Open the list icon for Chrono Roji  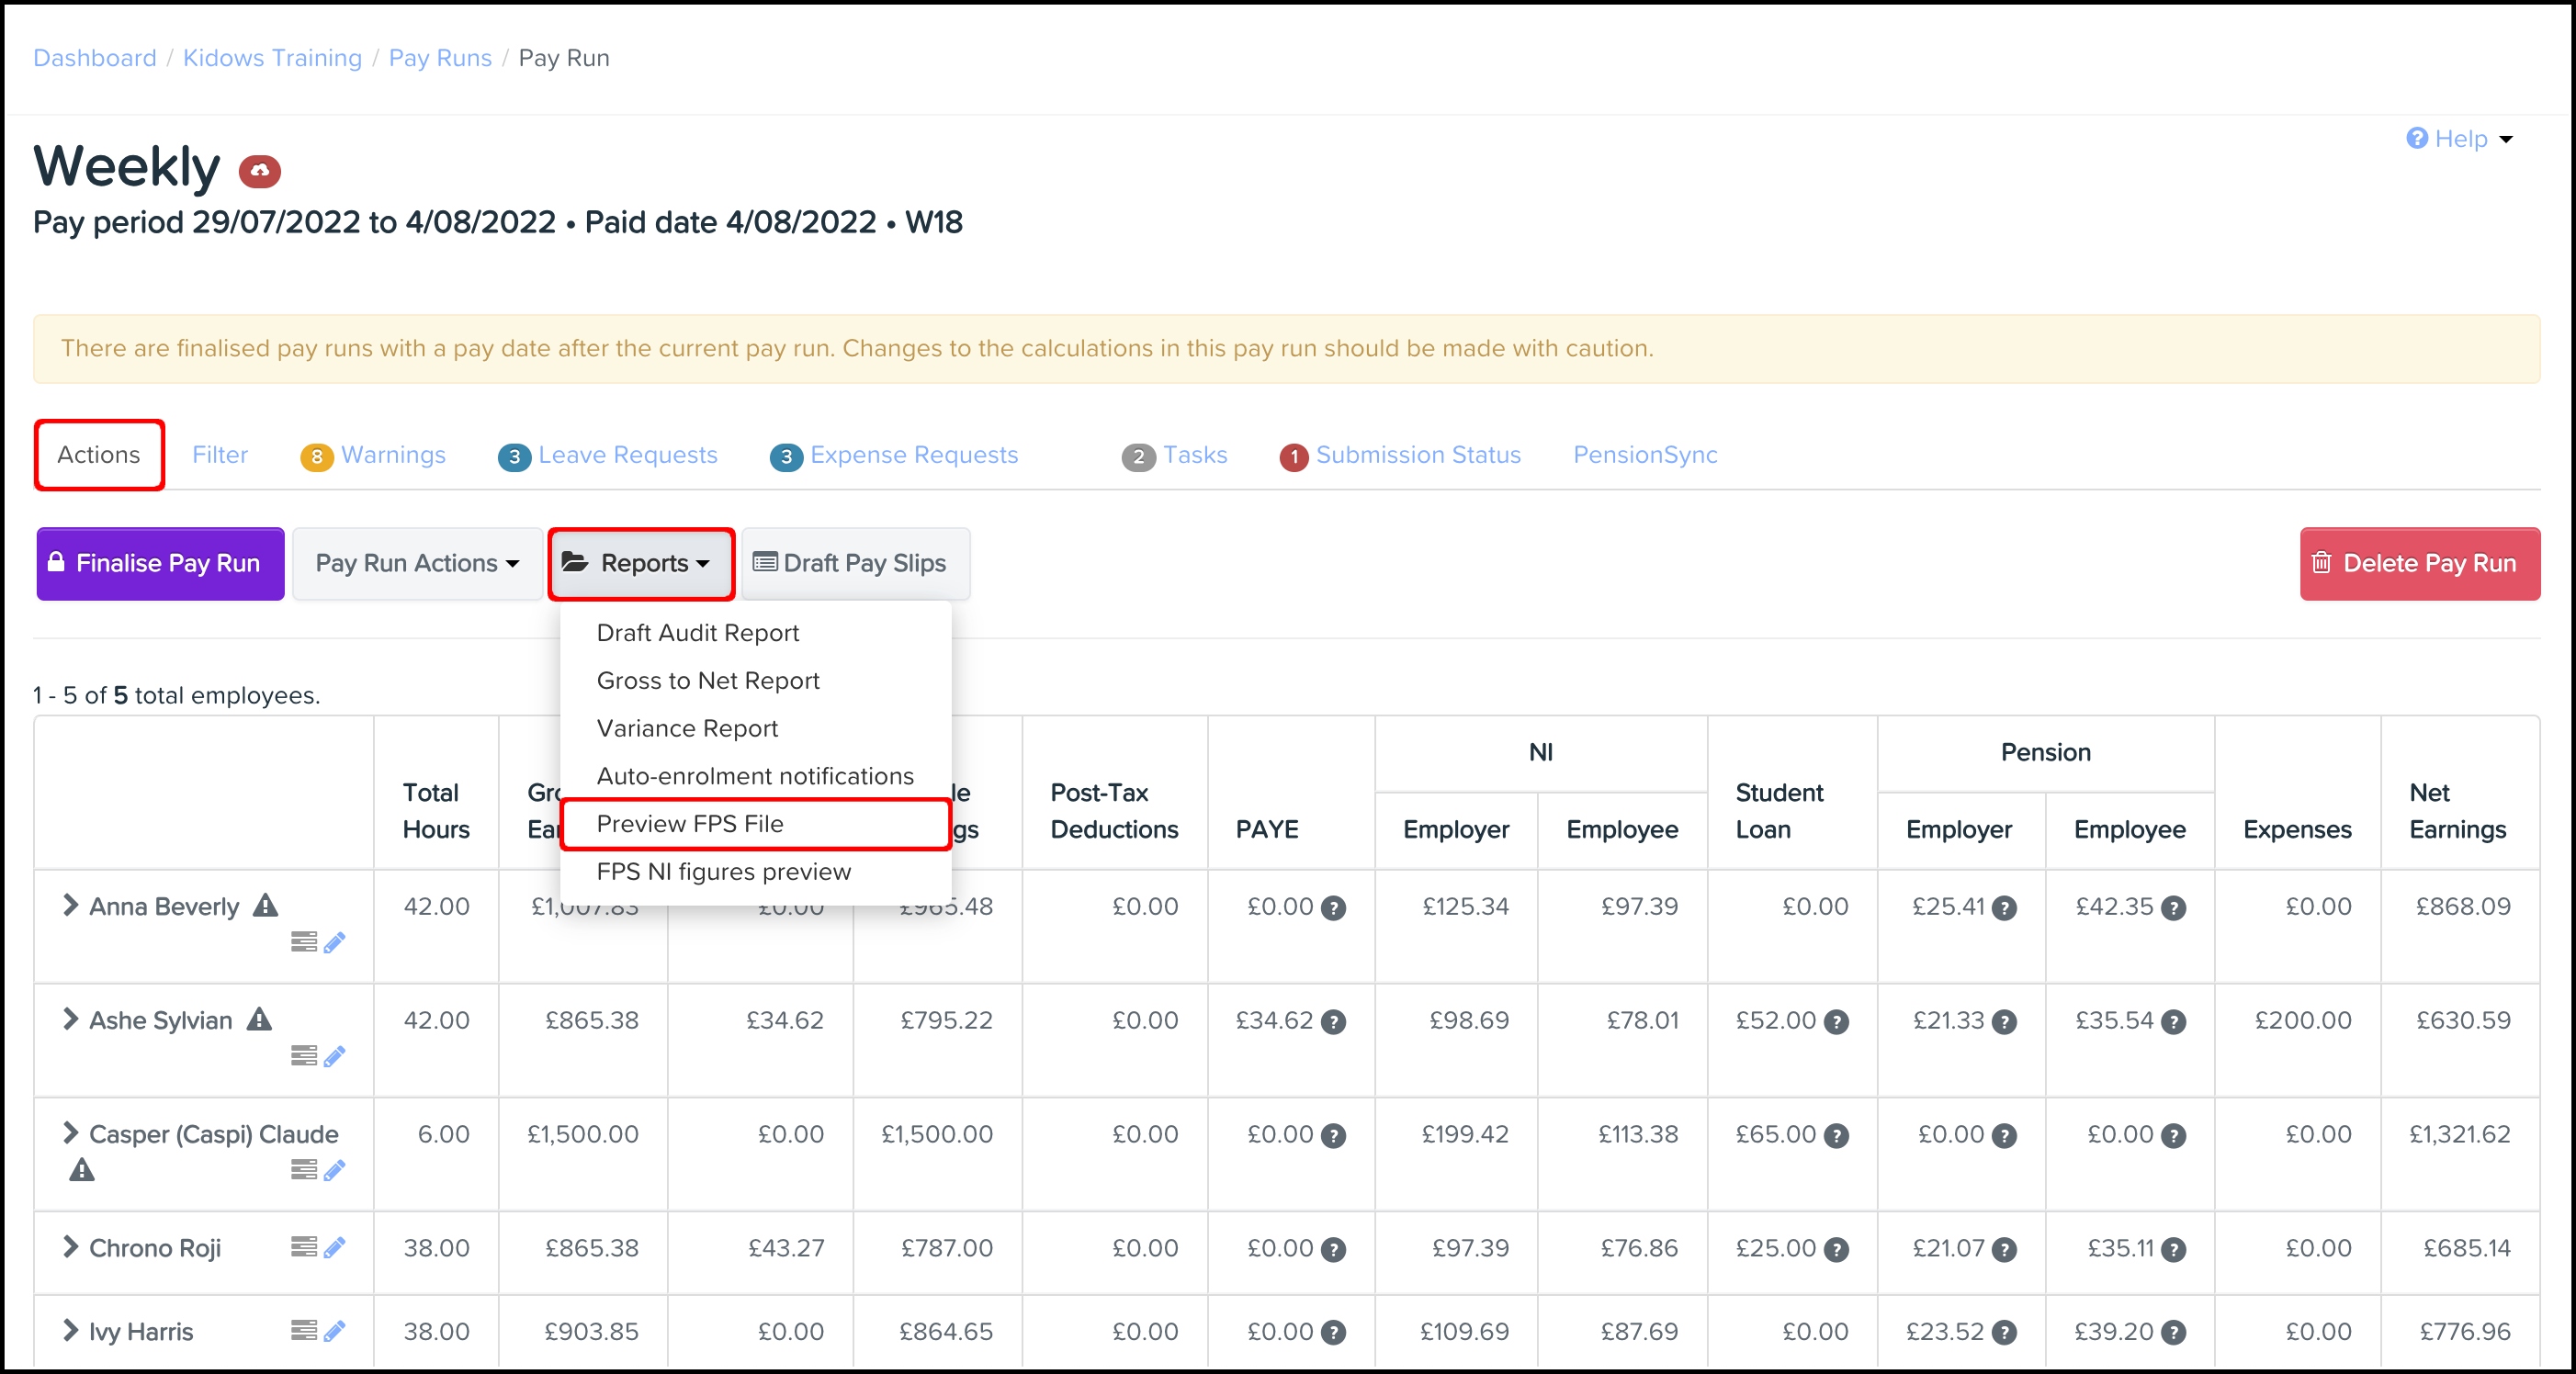tap(303, 1247)
